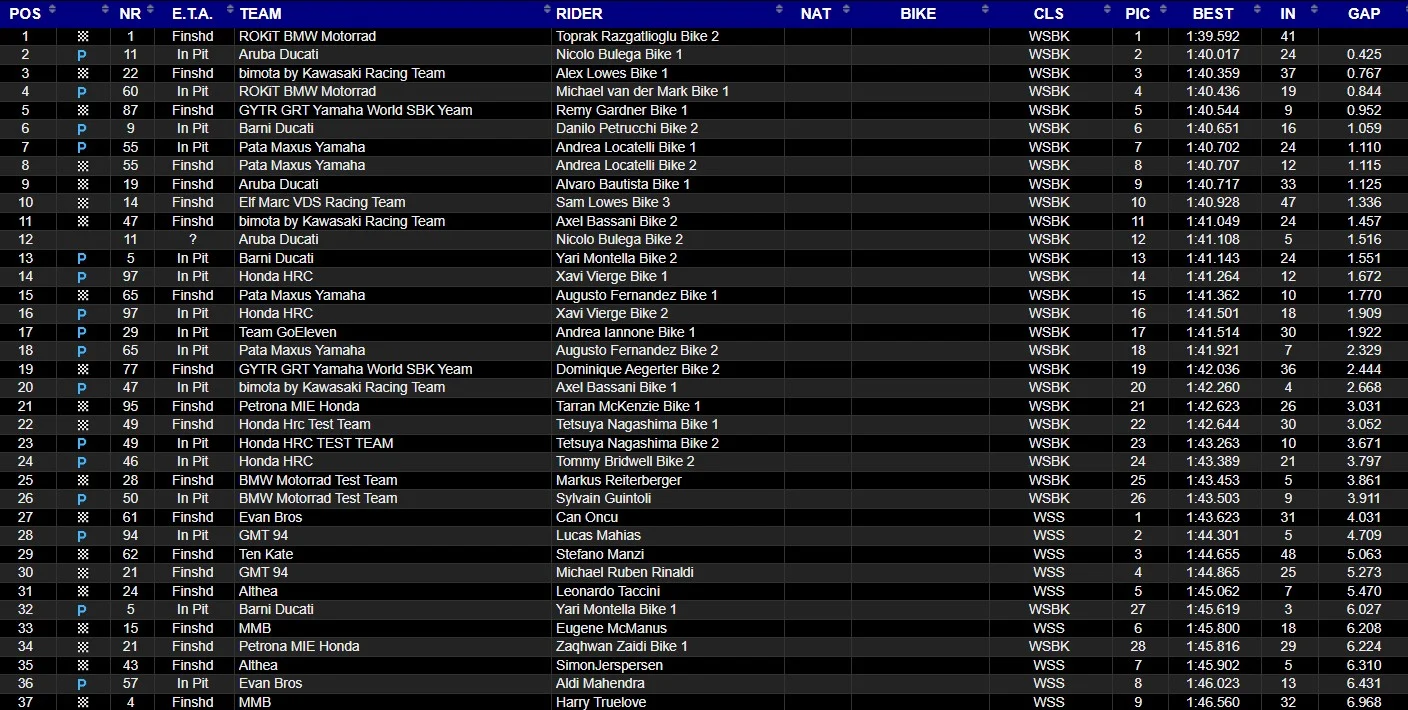Click team 'Team GoEleven'
The image size is (1408, 710).
click(288, 332)
